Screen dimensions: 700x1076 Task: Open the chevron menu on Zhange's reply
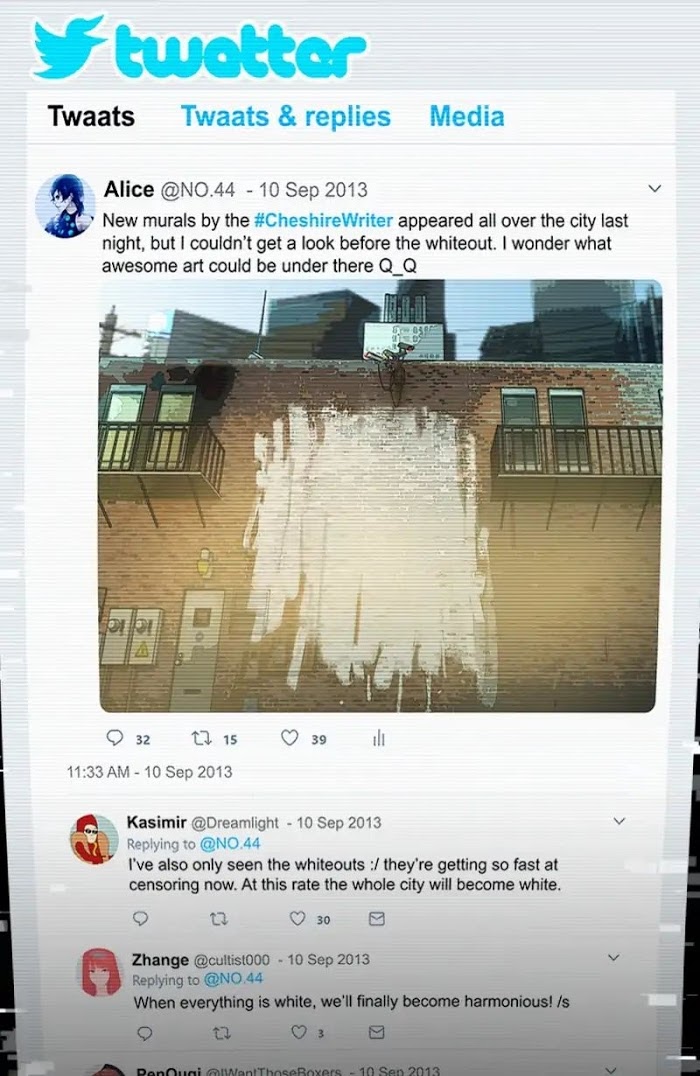click(x=614, y=957)
